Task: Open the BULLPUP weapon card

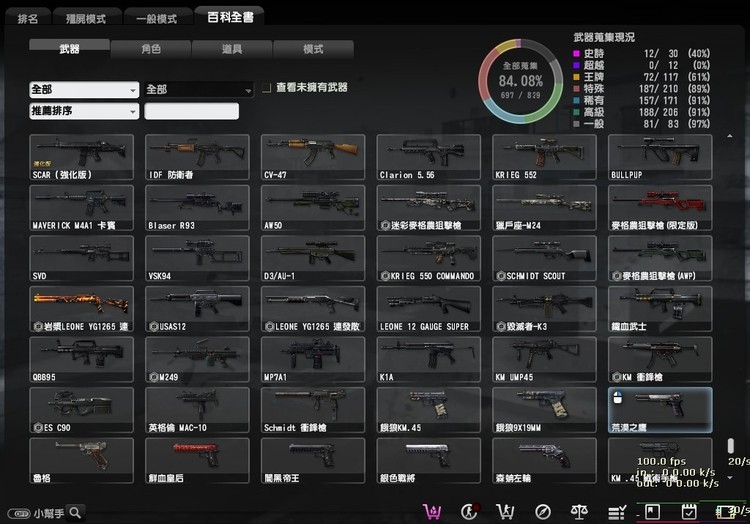Action: [x=660, y=157]
